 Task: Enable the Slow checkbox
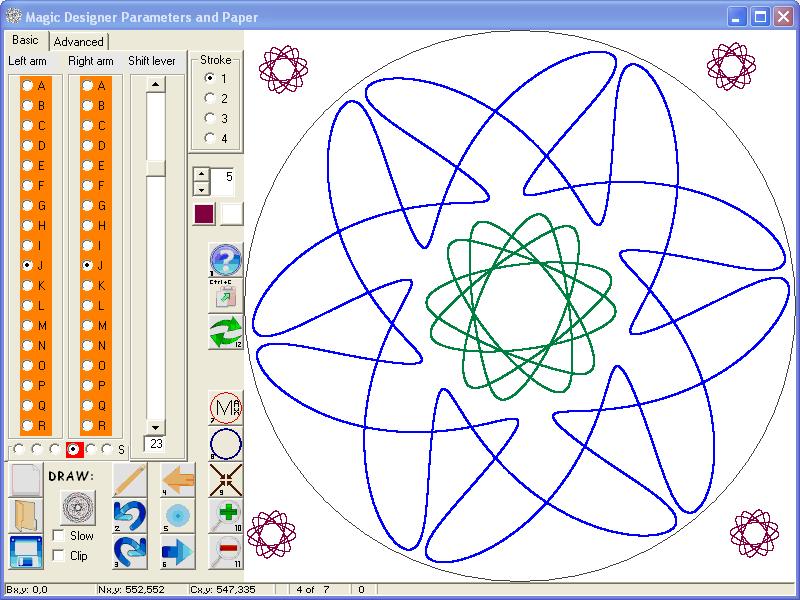(59, 535)
